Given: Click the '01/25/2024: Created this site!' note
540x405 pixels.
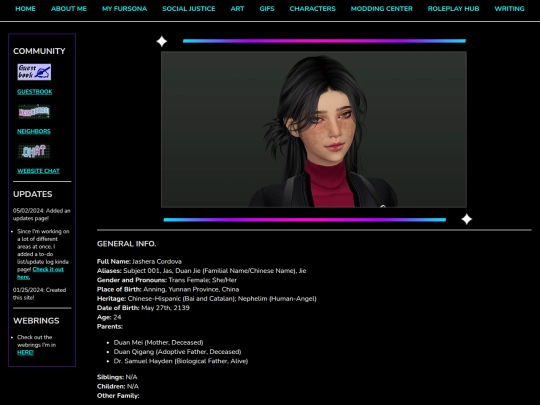Looking at the screenshot, I should coord(40,294).
